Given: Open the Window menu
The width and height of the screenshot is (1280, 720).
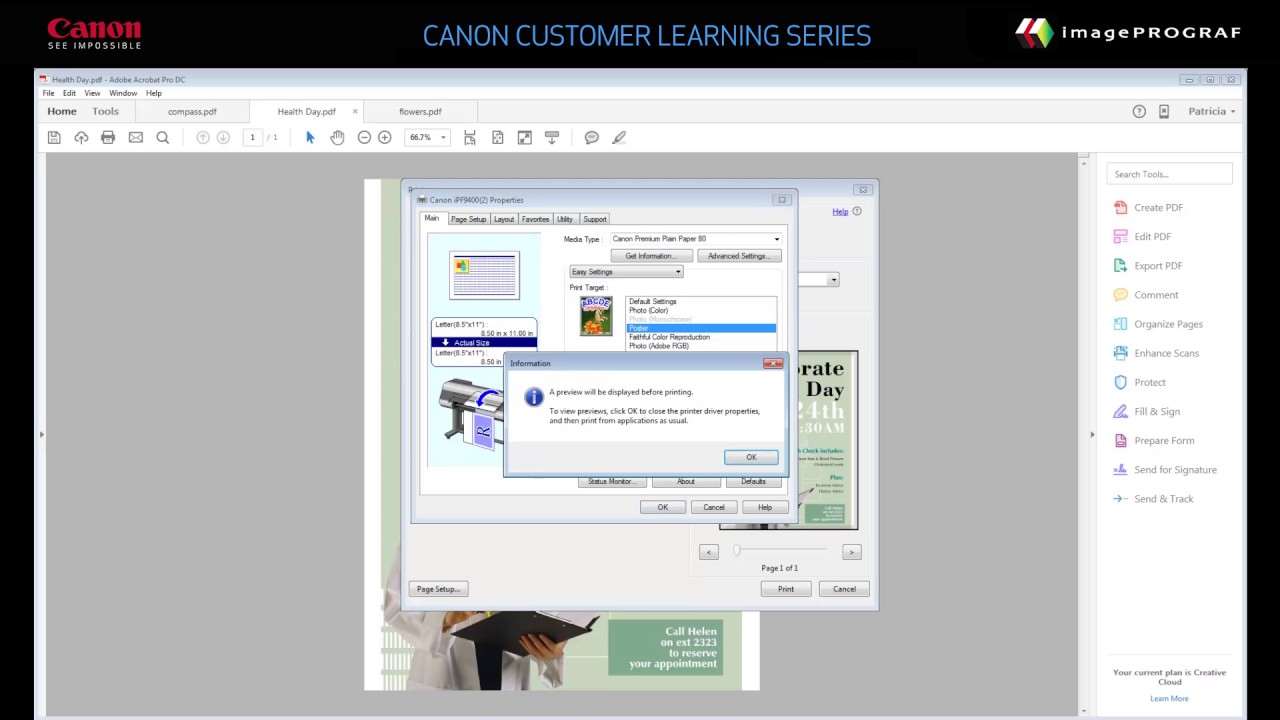Looking at the screenshot, I should coord(123,93).
